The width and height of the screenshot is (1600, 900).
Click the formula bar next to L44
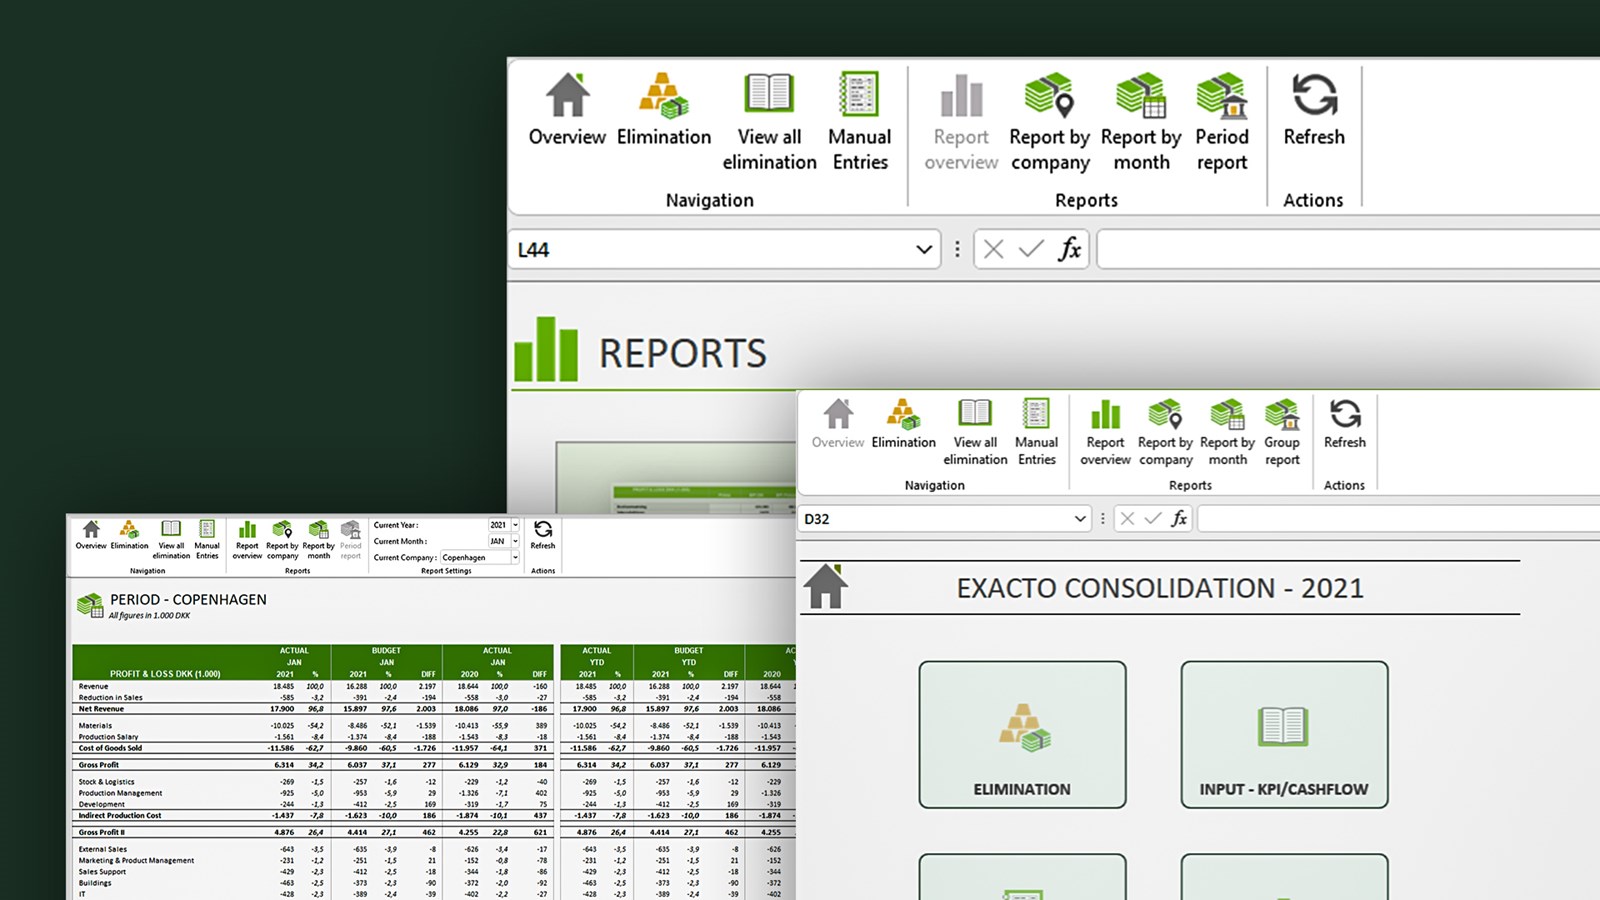tap(1348, 249)
